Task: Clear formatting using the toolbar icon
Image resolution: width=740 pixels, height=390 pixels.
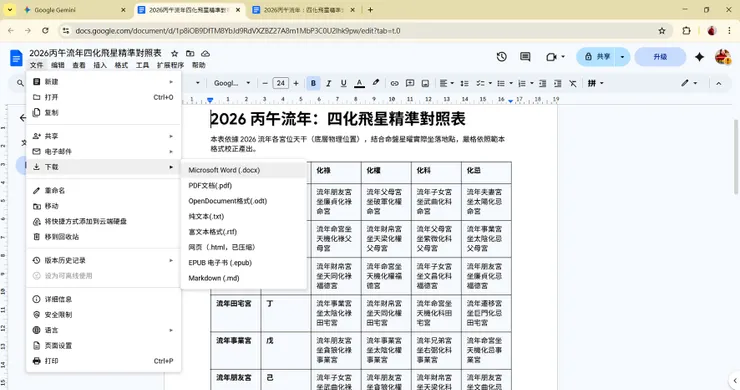Action: [x=572, y=83]
